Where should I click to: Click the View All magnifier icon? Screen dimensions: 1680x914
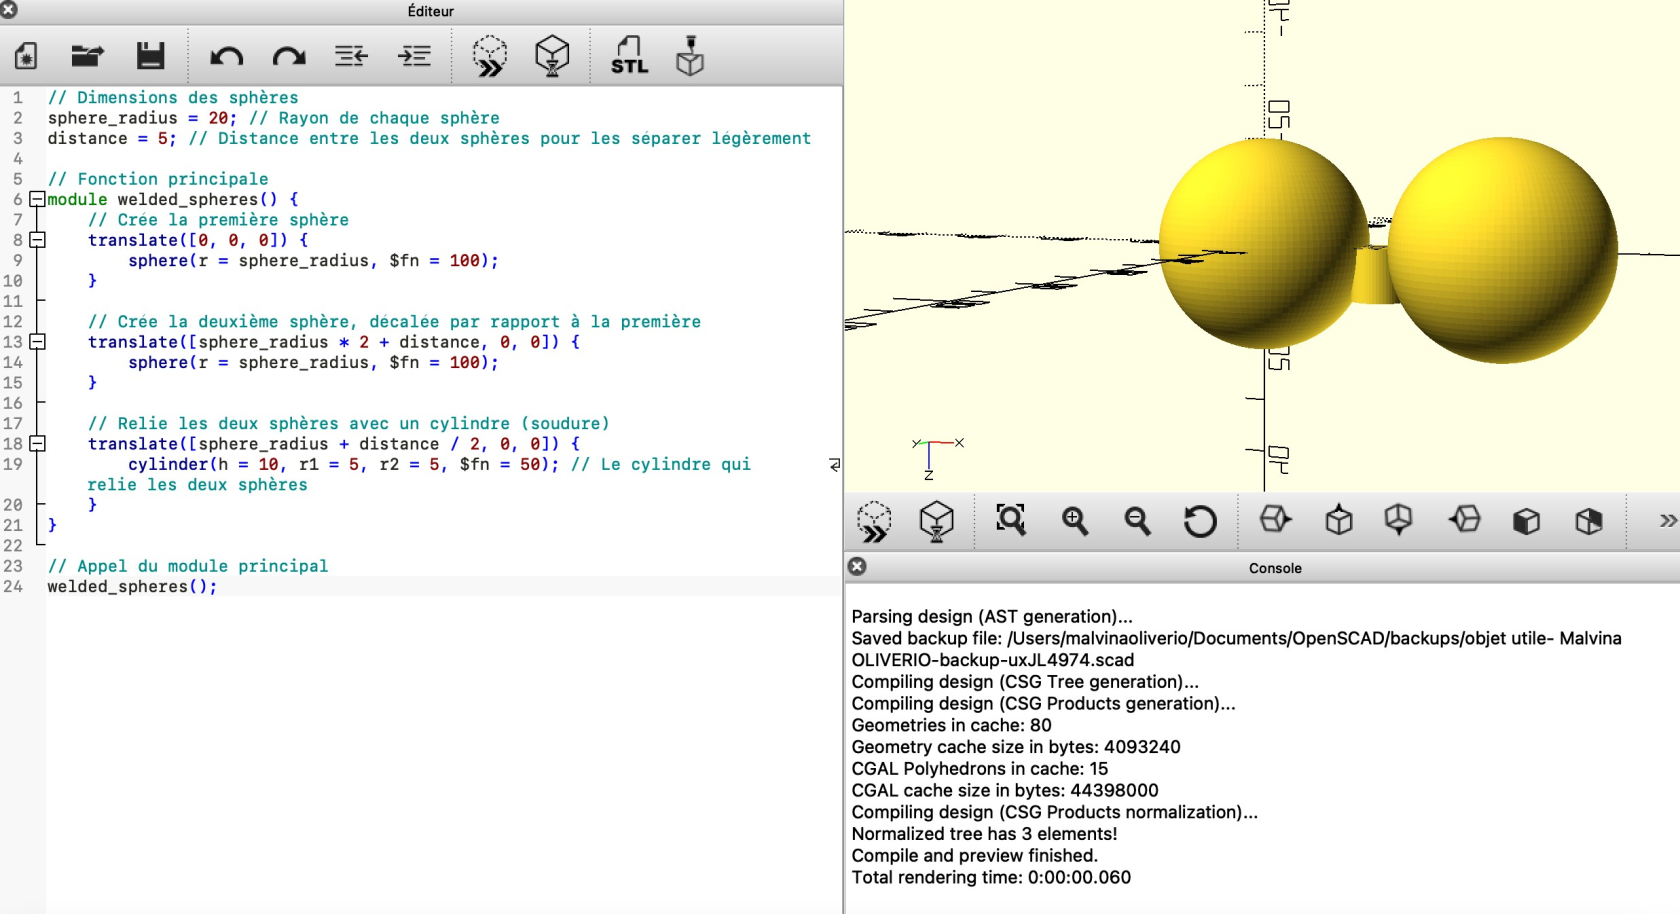(x=1011, y=520)
